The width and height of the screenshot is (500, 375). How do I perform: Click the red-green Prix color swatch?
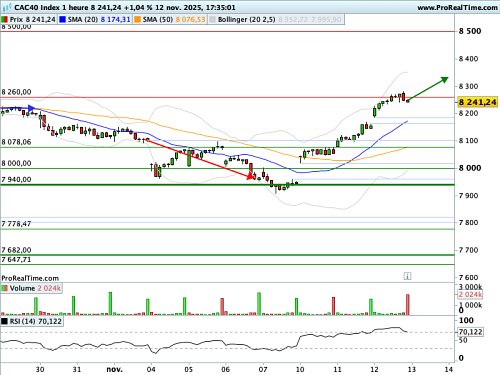pos(5,20)
